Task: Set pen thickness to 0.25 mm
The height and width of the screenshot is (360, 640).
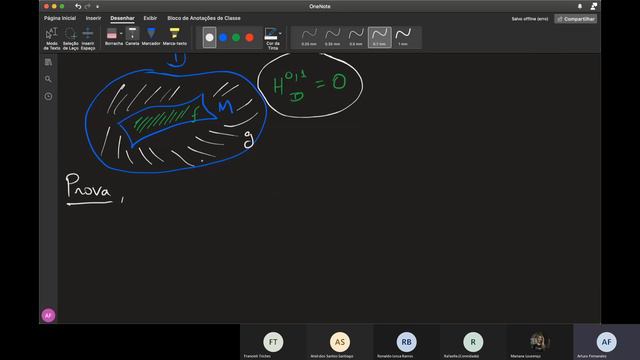Action: 309,37
